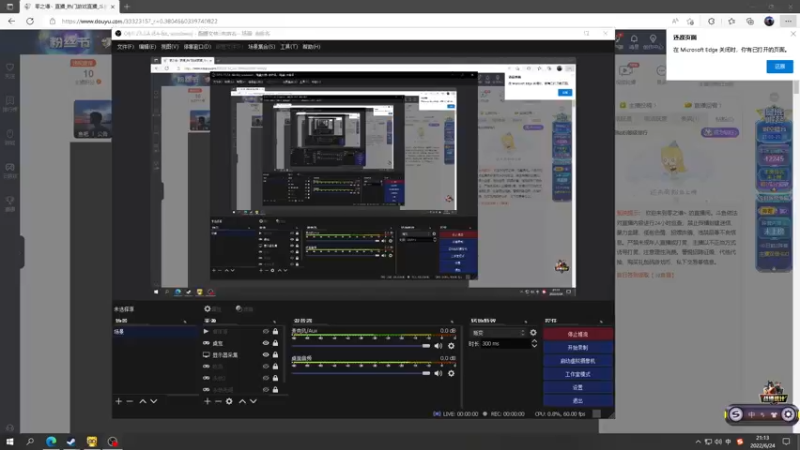
Task: Open the Edge Favorites toolbar icon
Action: [x=732, y=21]
